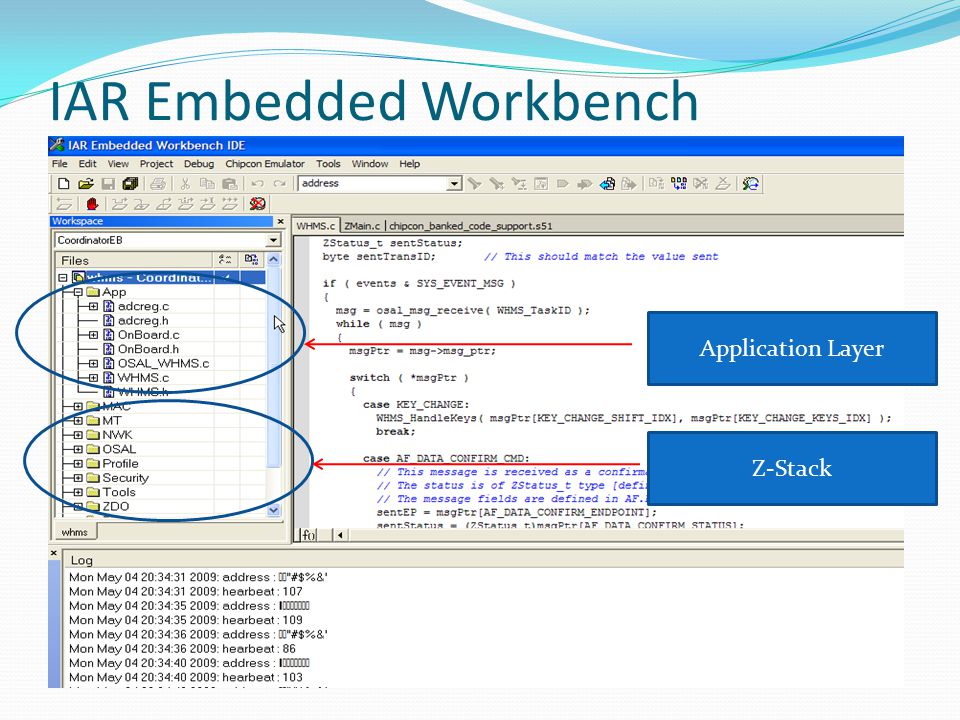Click the red hand Break icon
The height and width of the screenshot is (720, 960).
(92, 204)
